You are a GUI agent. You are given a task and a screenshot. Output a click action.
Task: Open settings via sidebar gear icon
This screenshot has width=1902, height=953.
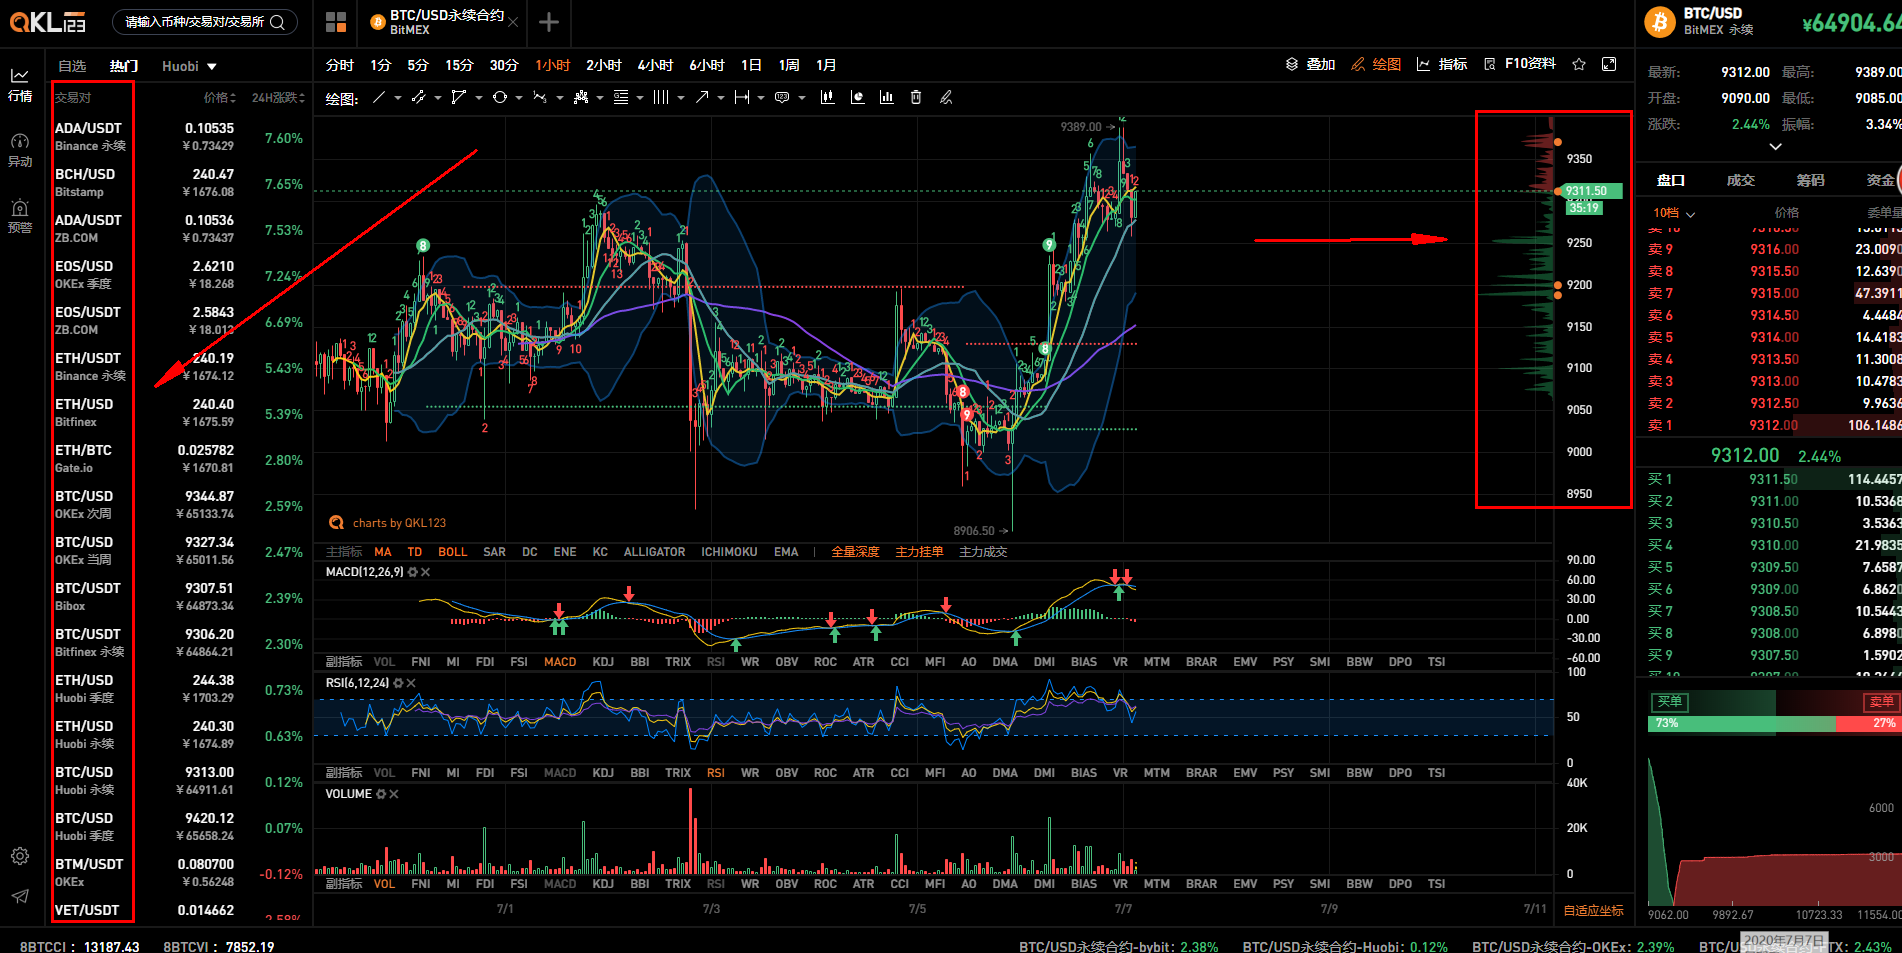20,856
